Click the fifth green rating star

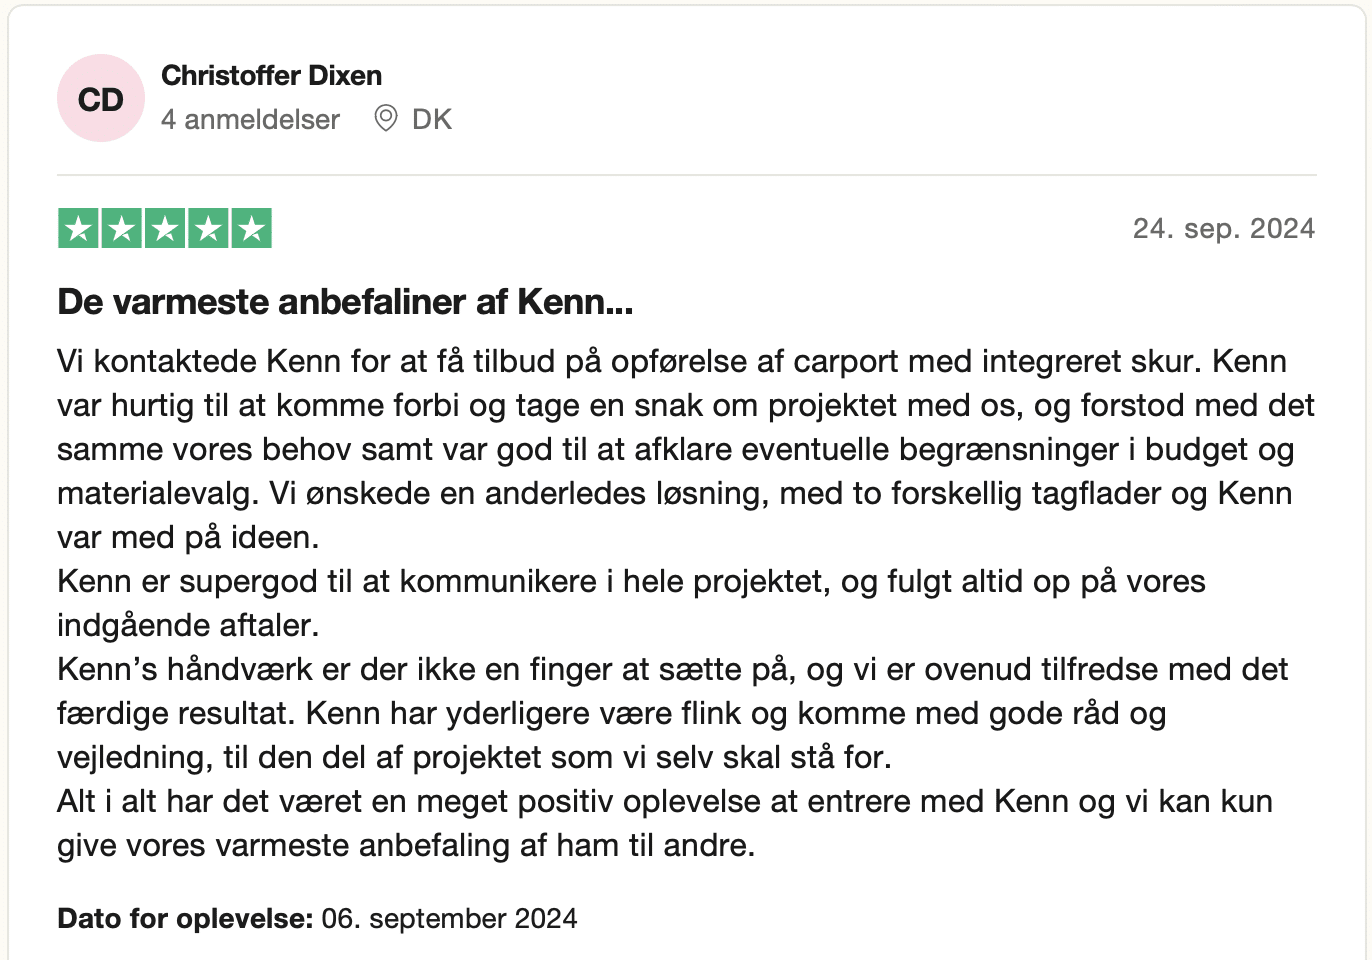tap(252, 229)
